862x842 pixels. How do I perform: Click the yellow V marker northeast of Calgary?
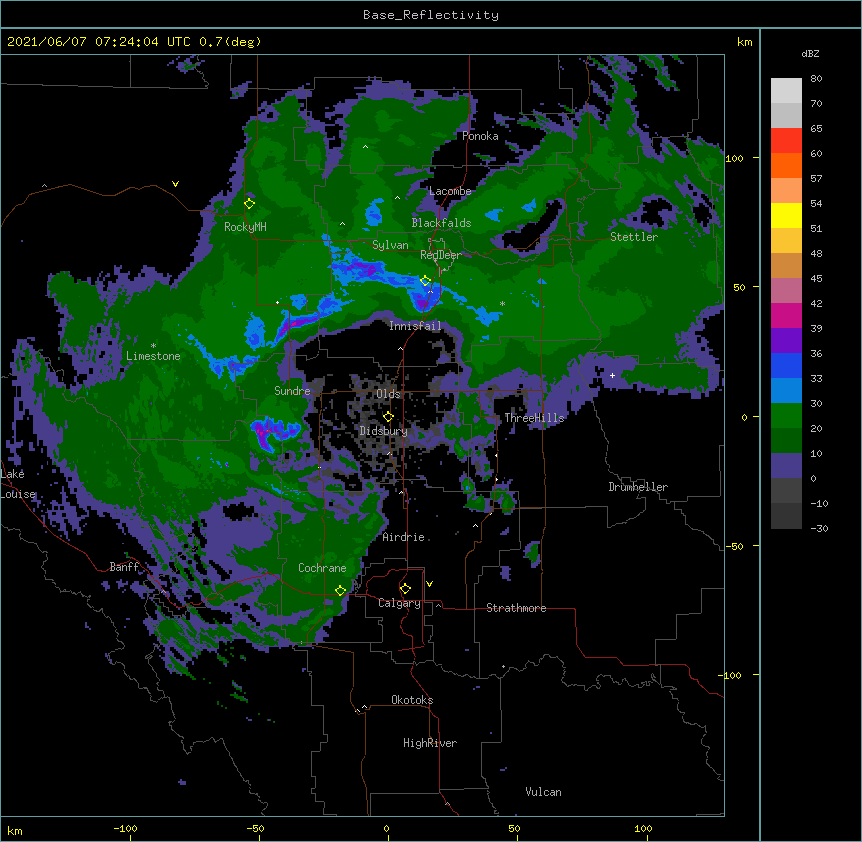pos(429,584)
